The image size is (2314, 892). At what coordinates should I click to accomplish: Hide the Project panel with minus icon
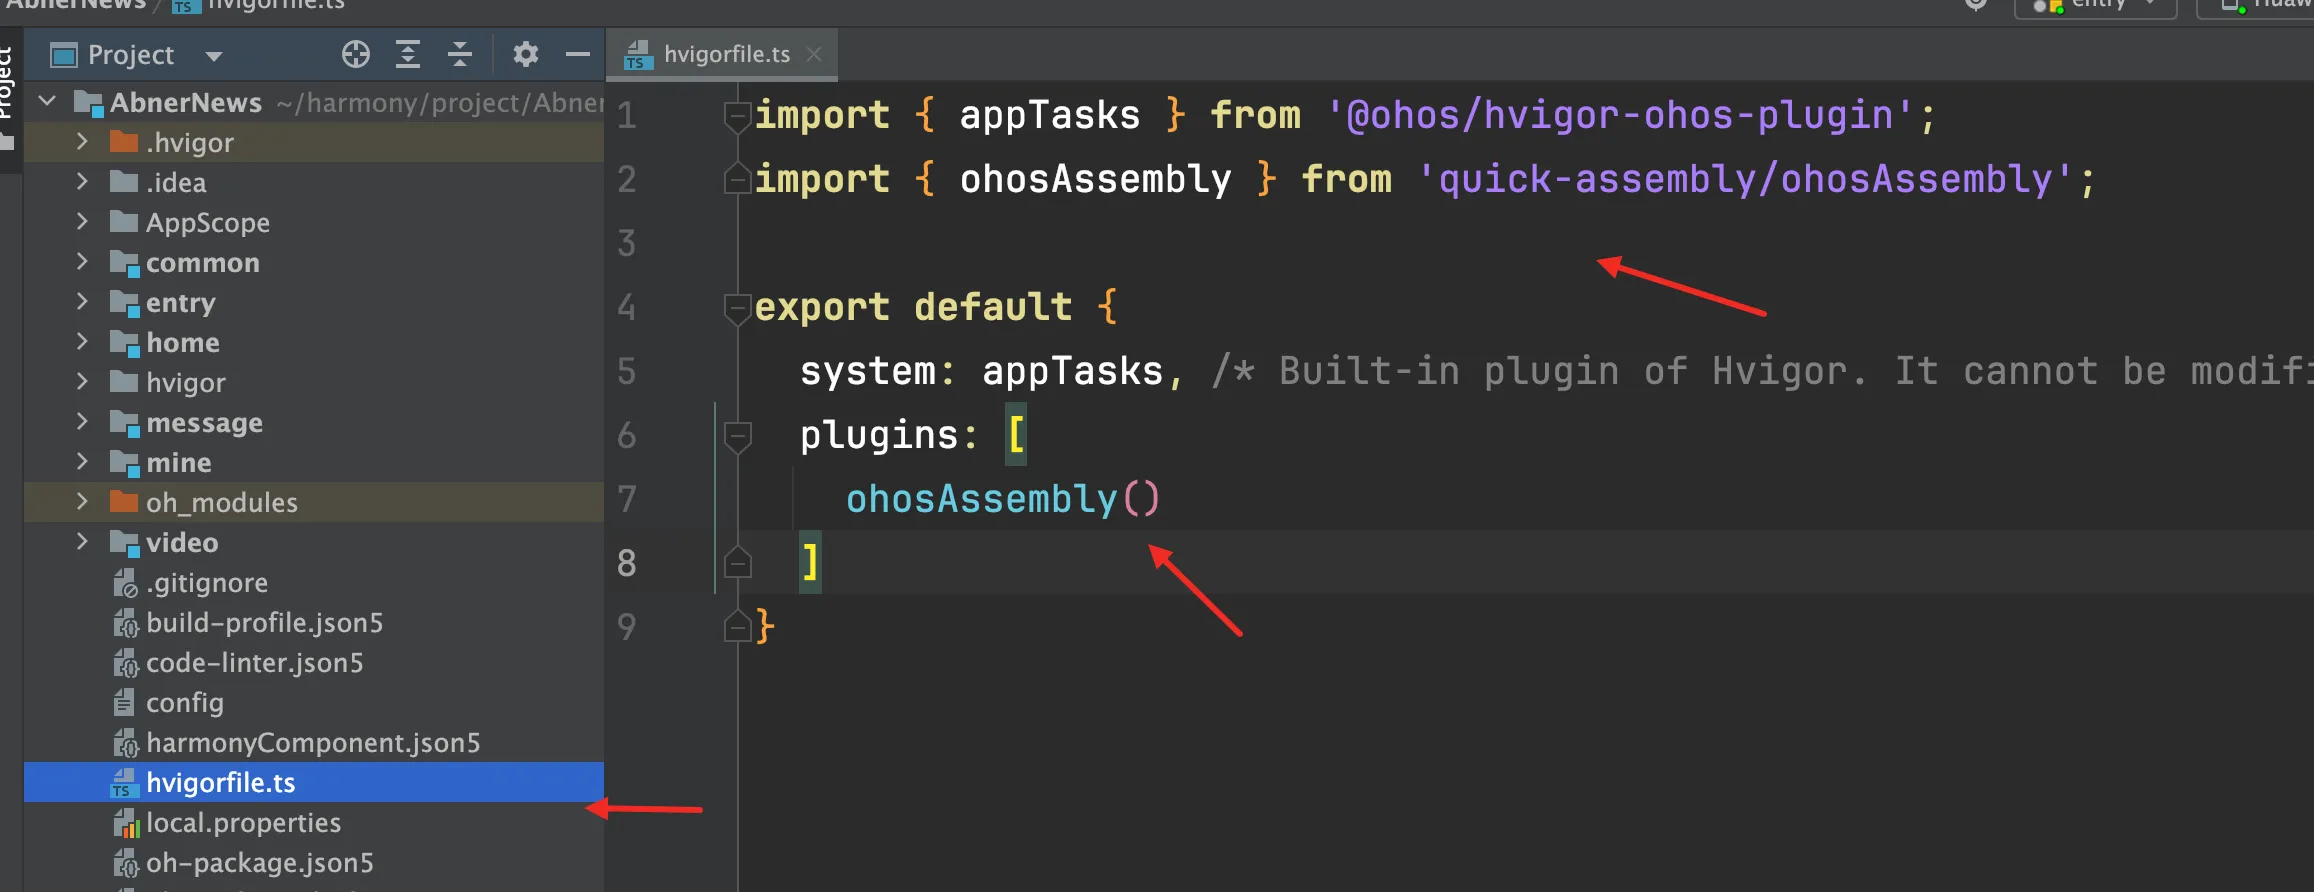pos(578,54)
